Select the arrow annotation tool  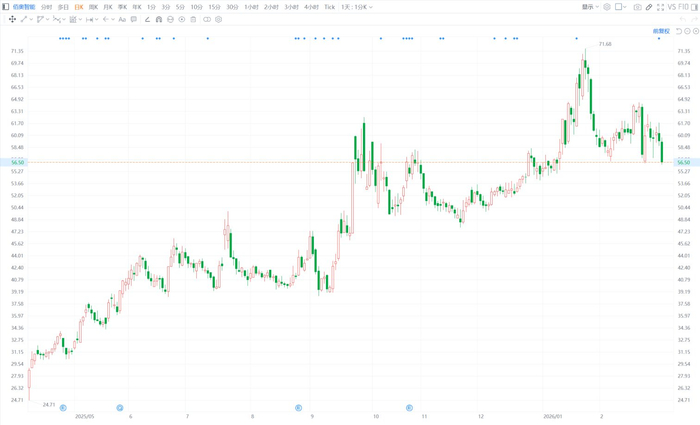(106, 19)
